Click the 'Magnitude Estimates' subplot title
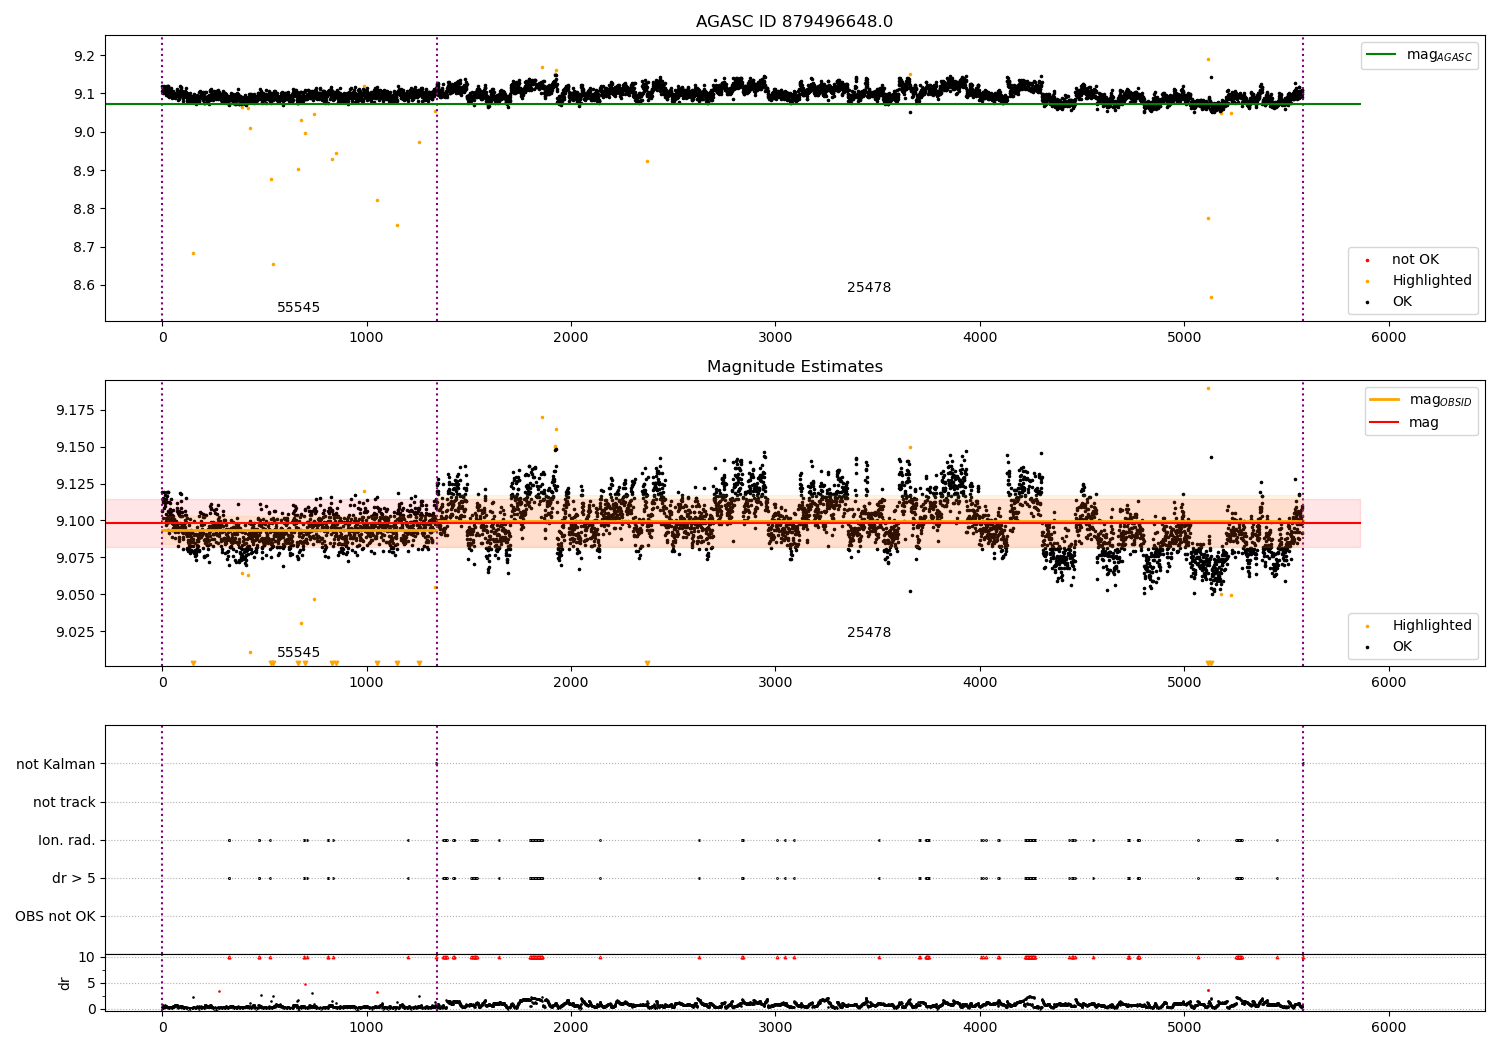Viewport: 1500px width, 1050px height. 794,367
